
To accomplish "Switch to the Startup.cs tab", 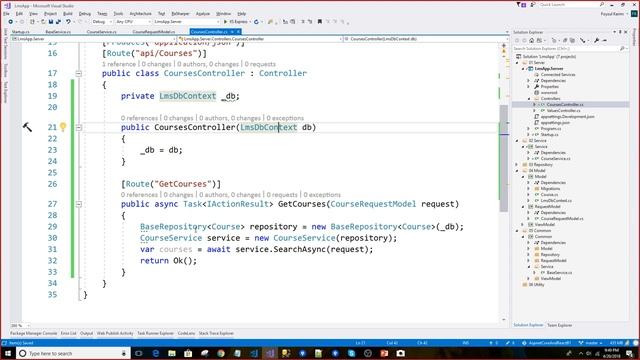I will click(x=20, y=31).
